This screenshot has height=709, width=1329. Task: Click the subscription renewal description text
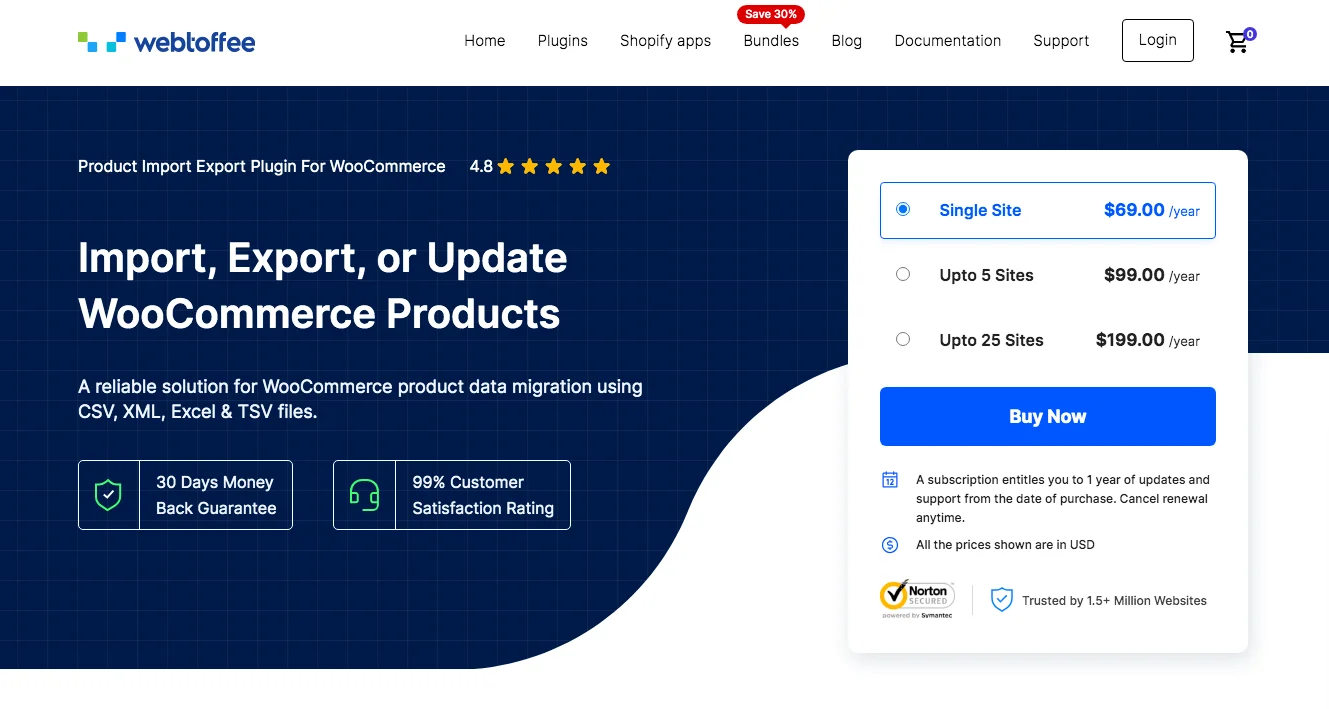coord(1063,499)
